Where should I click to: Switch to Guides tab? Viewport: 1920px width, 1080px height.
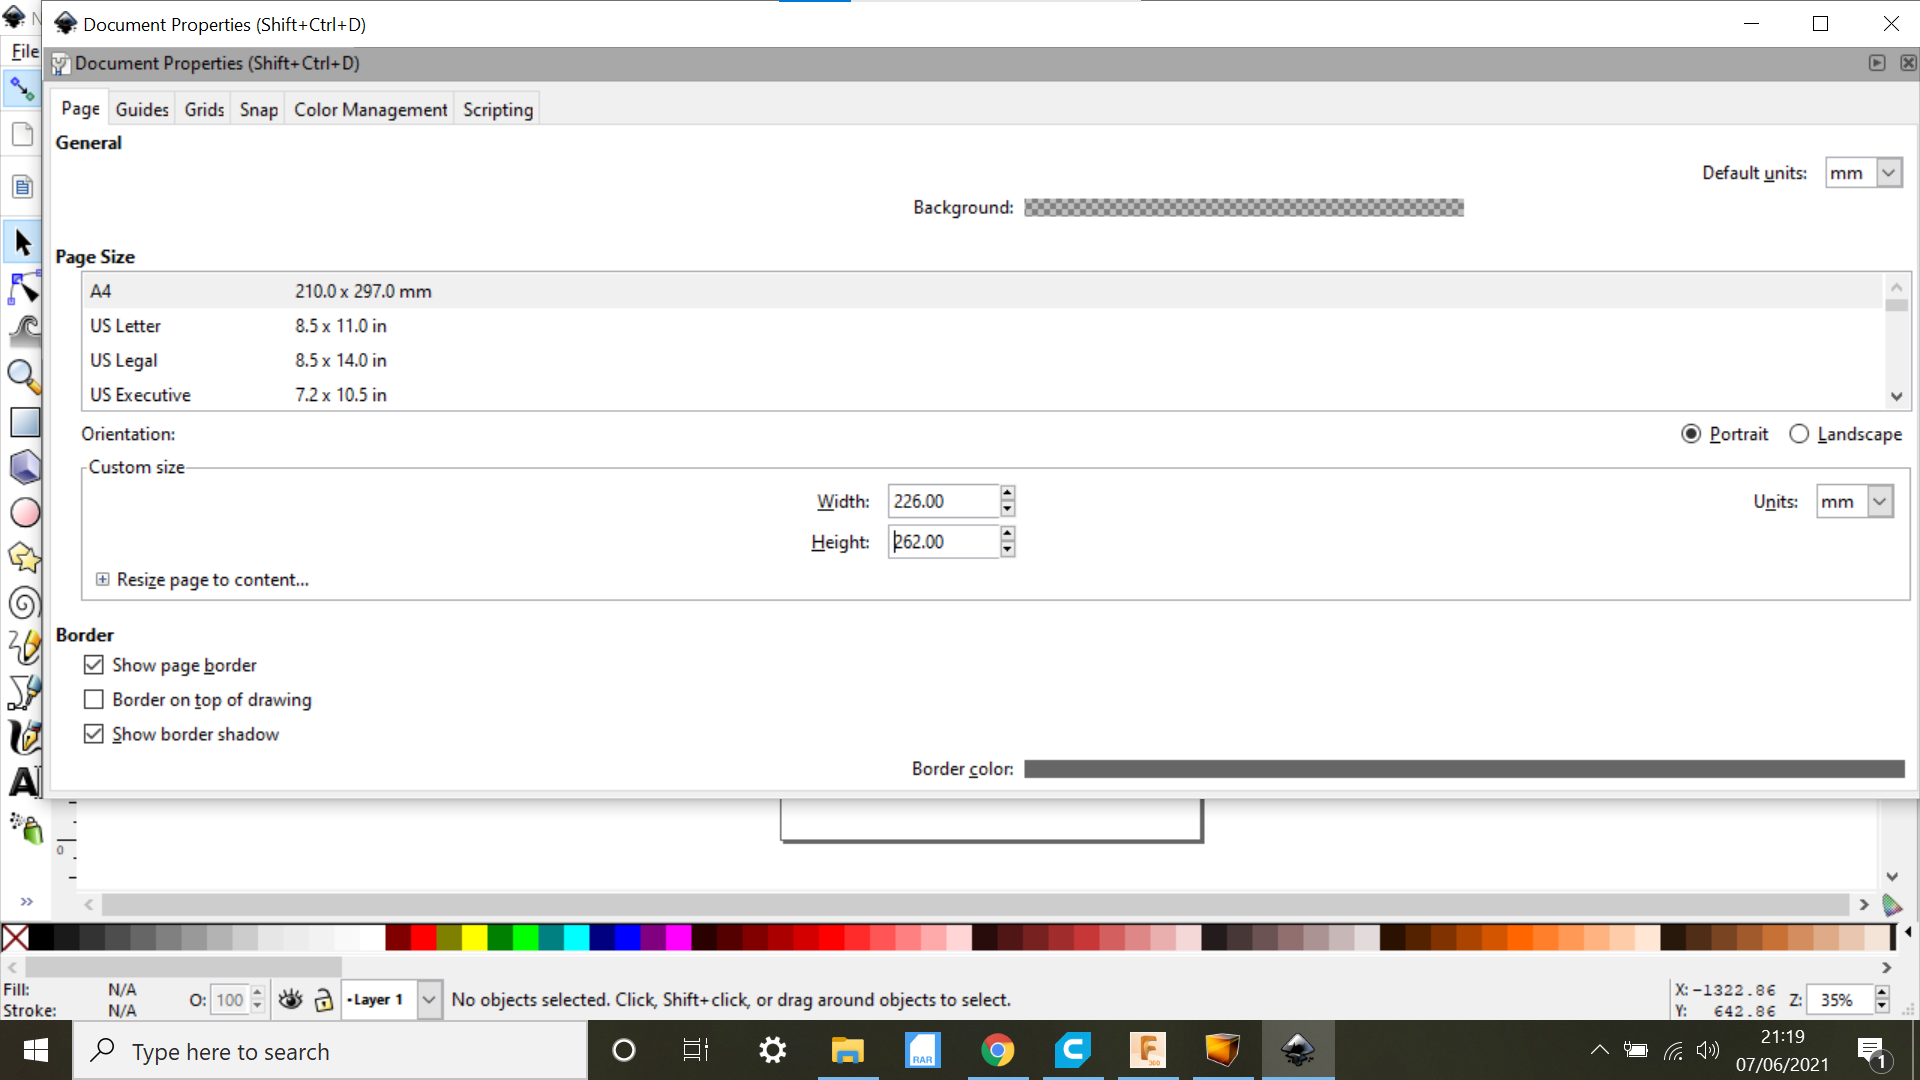pyautogui.click(x=141, y=109)
